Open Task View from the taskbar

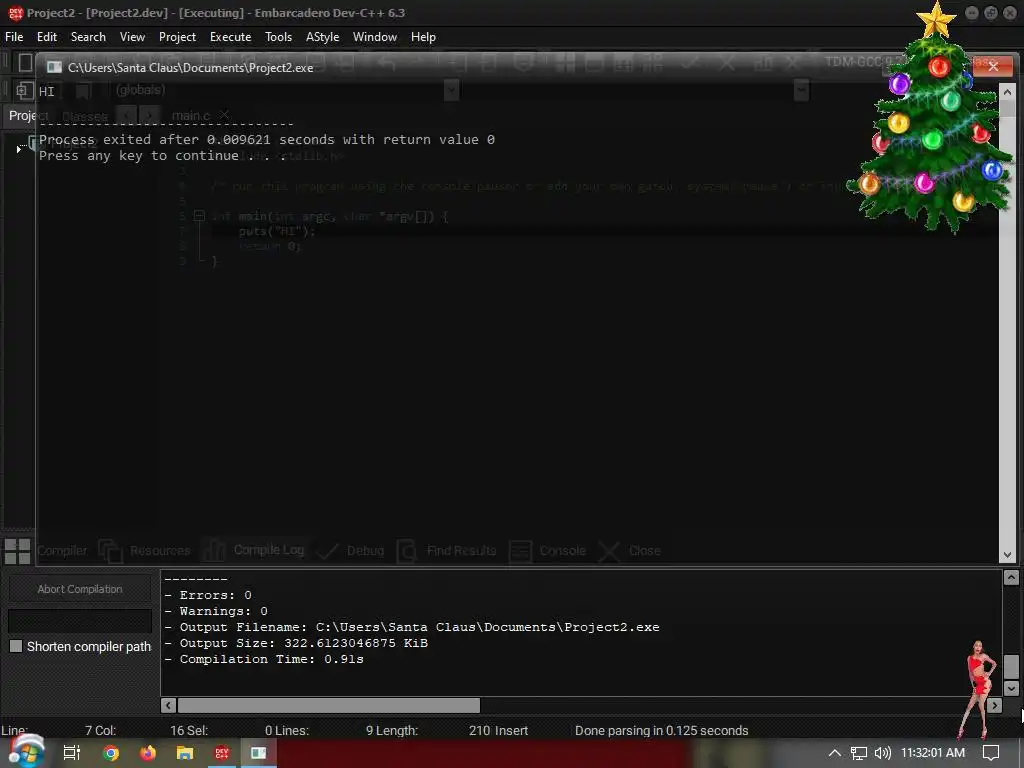[71, 753]
